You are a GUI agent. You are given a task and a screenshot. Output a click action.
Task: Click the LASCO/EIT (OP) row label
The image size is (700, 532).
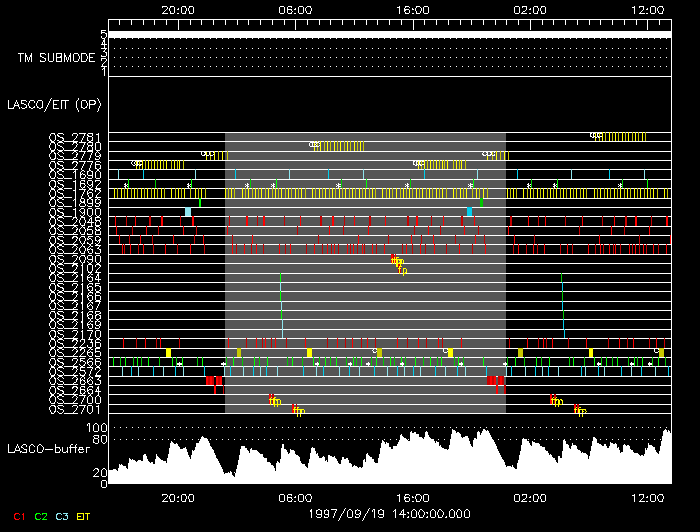pos(52,104)
